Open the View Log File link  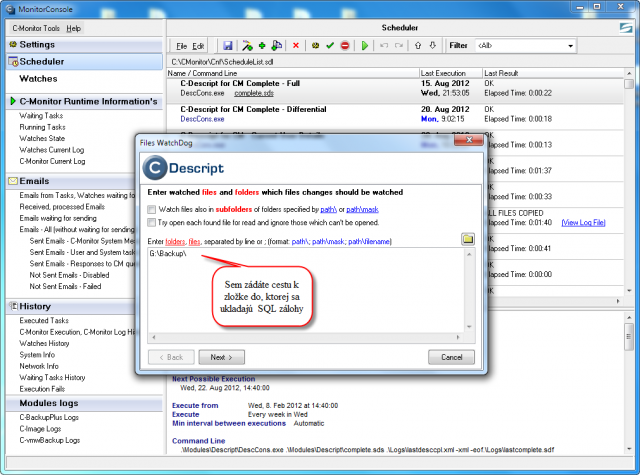click(x=583, y=223)
